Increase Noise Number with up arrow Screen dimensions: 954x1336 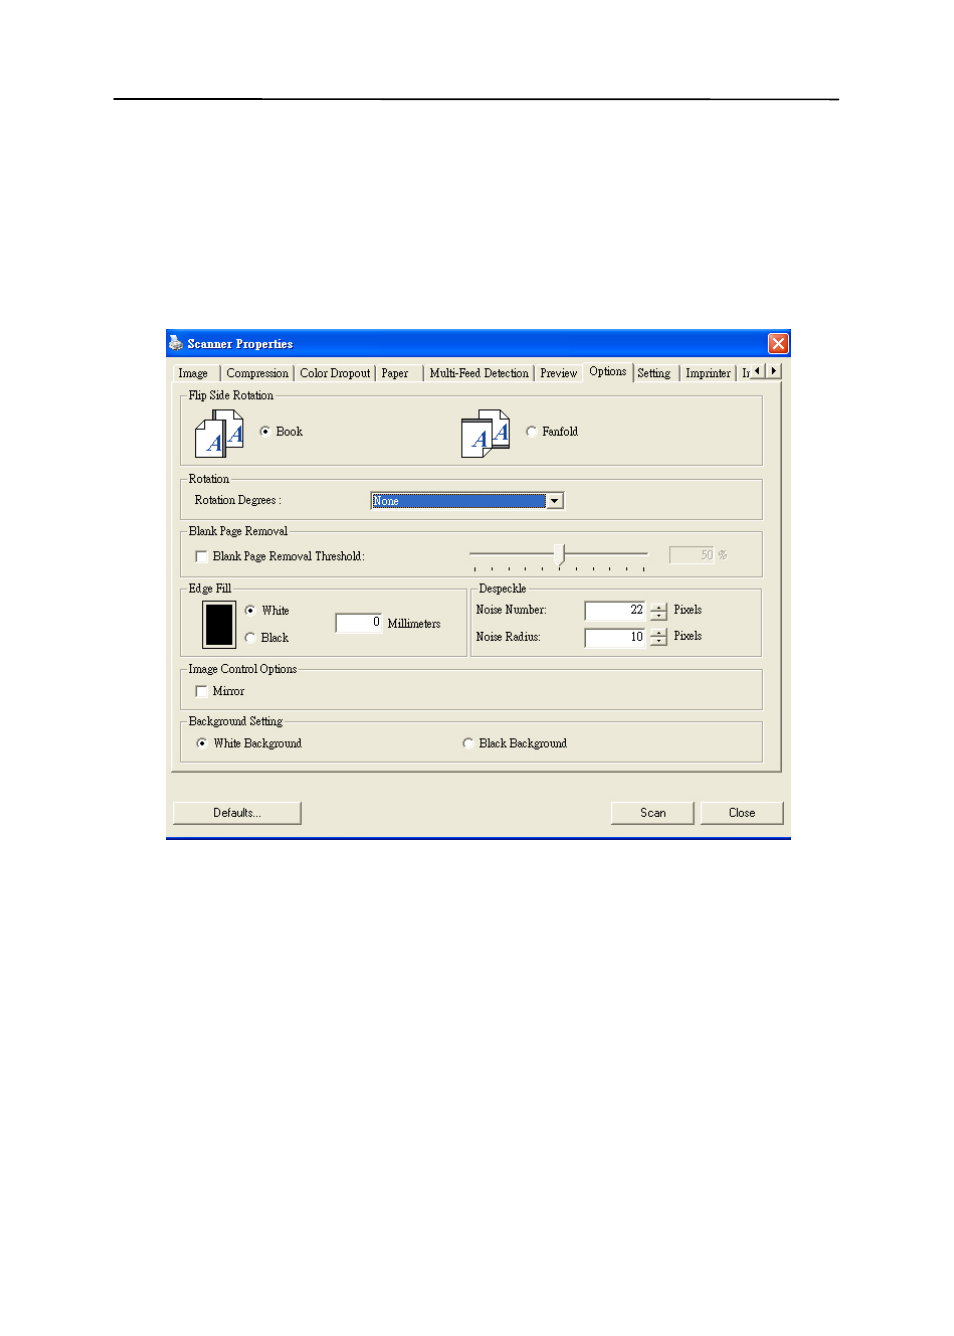tap(658, 606)
